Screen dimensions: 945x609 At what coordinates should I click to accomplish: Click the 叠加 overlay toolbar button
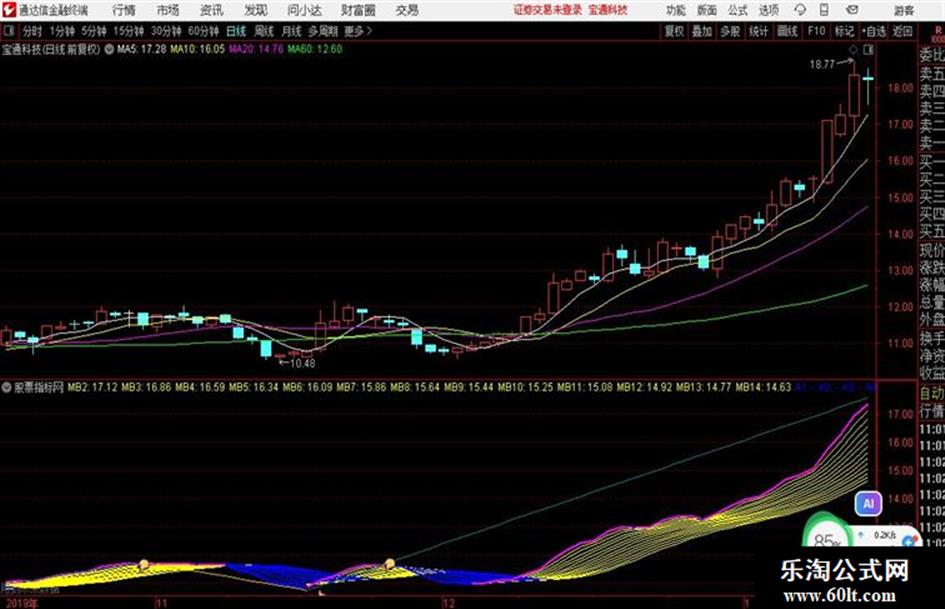point(702,31)
